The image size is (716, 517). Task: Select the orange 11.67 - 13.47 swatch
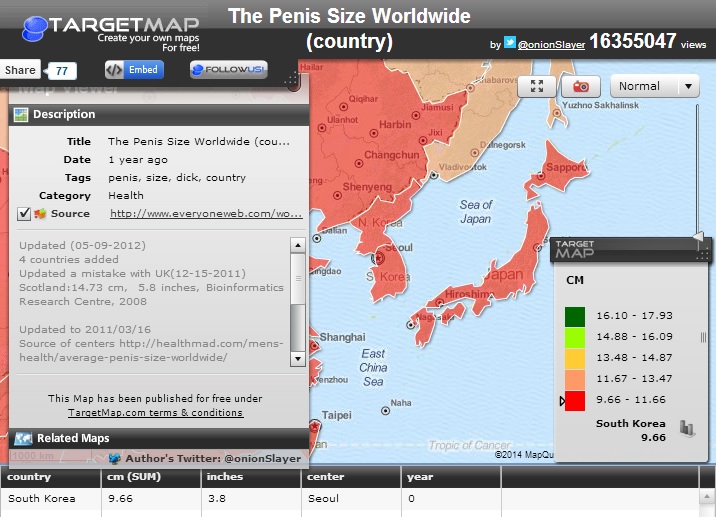pyautogui.click(x=574, y=380)
